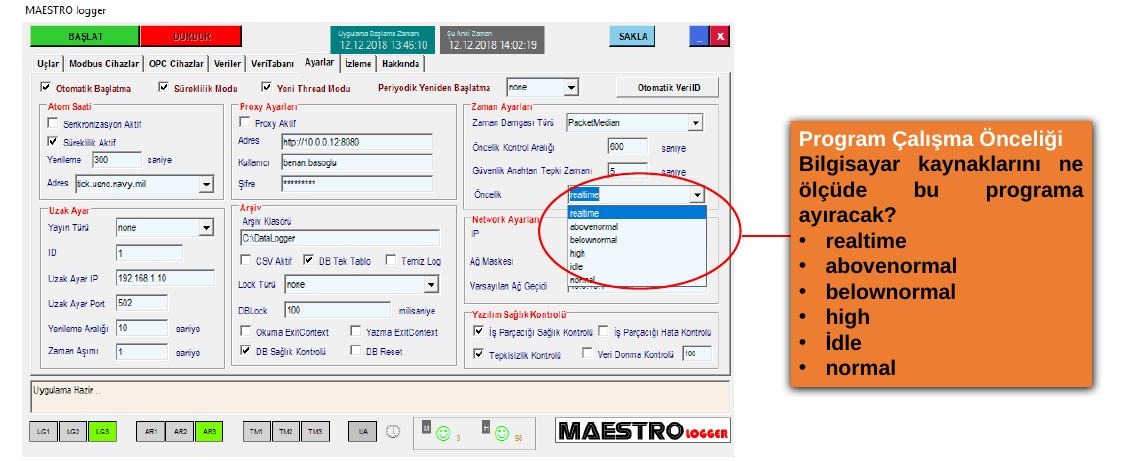The image size is (1134, 461).
Task: Switch to the Veriler tab
Action: (x=227, y=64)
